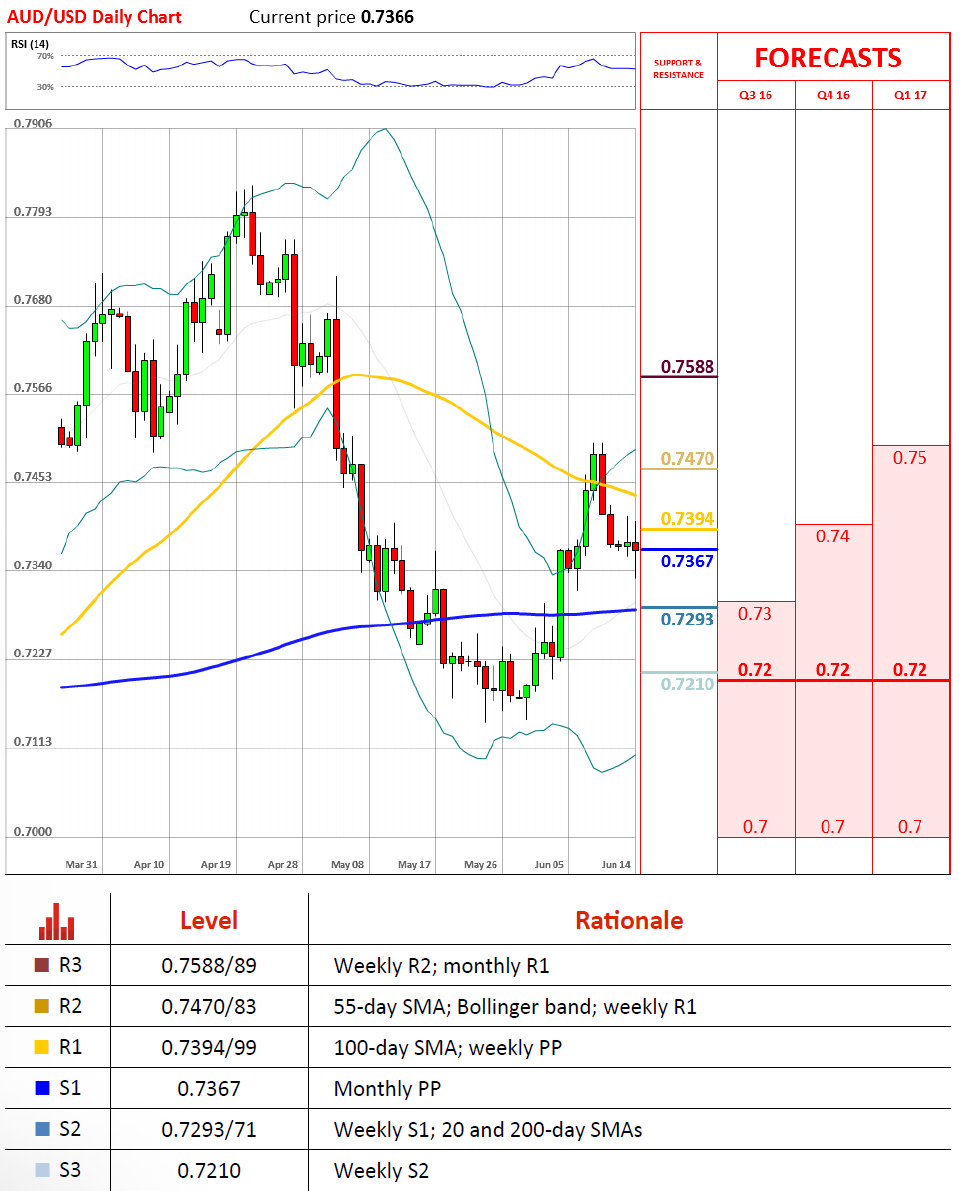Click the Rationale column header
Viewport: 963px width, 1191px height.
click(629, 921)
